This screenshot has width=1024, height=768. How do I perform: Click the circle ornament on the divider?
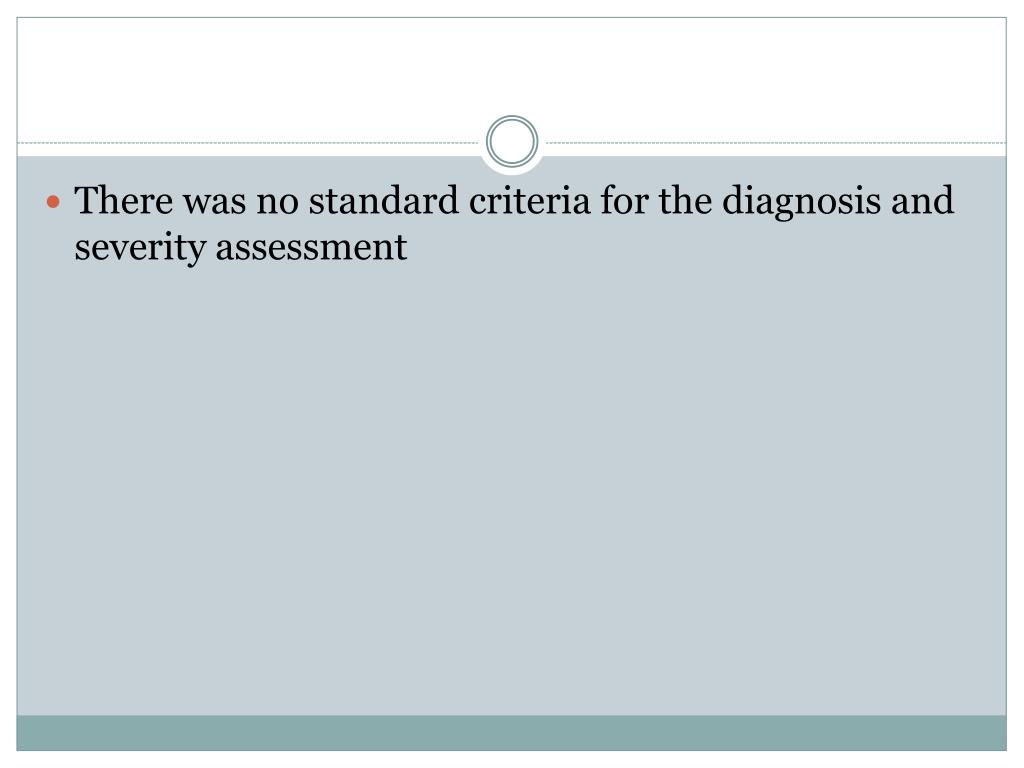pos(512,141)
